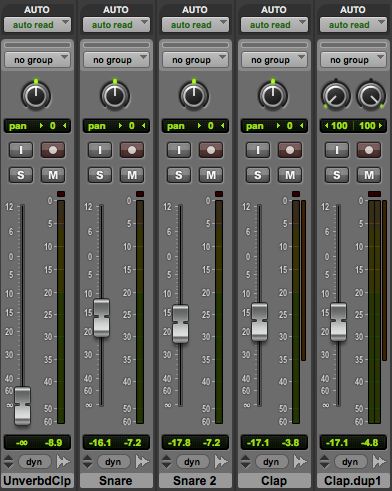Open Clap auto read dropdown
392x491 pixels.
tap(274, 25)
